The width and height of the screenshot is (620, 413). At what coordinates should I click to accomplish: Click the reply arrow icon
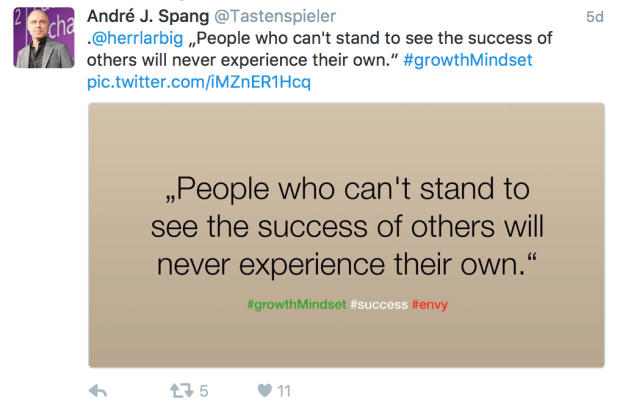tap(98, 390)
